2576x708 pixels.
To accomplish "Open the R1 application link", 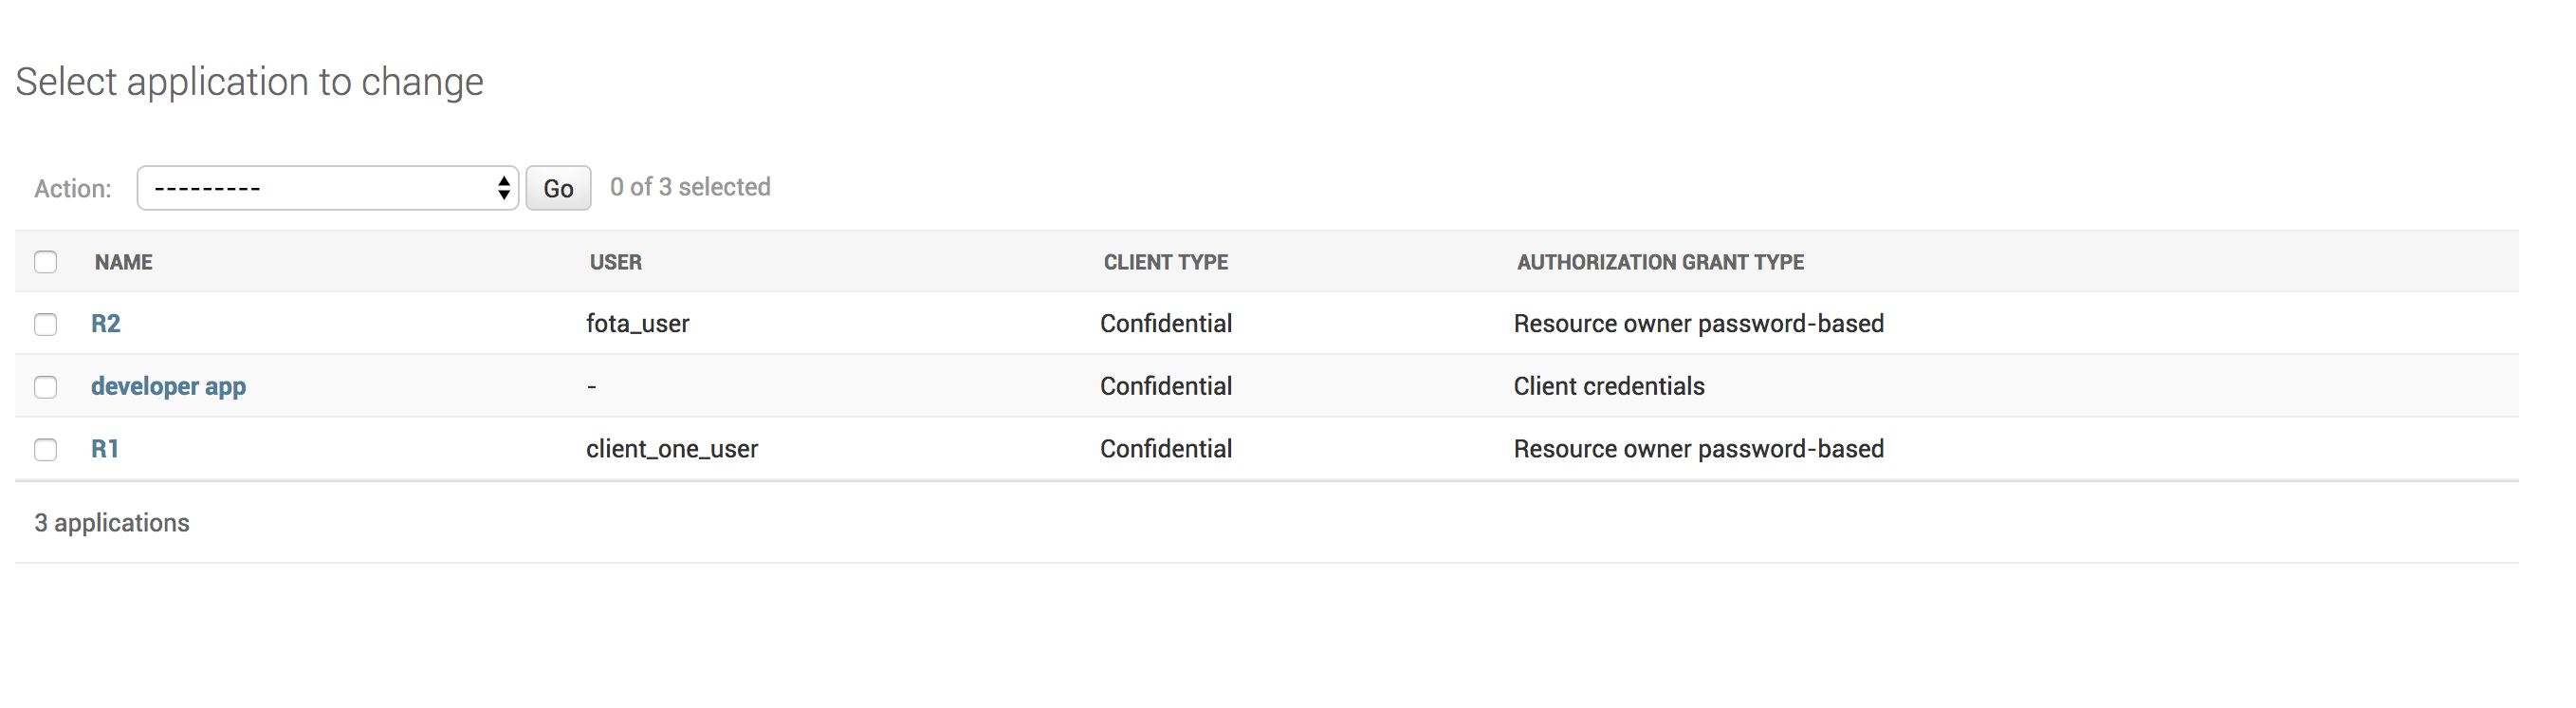I will pos(105,449).
